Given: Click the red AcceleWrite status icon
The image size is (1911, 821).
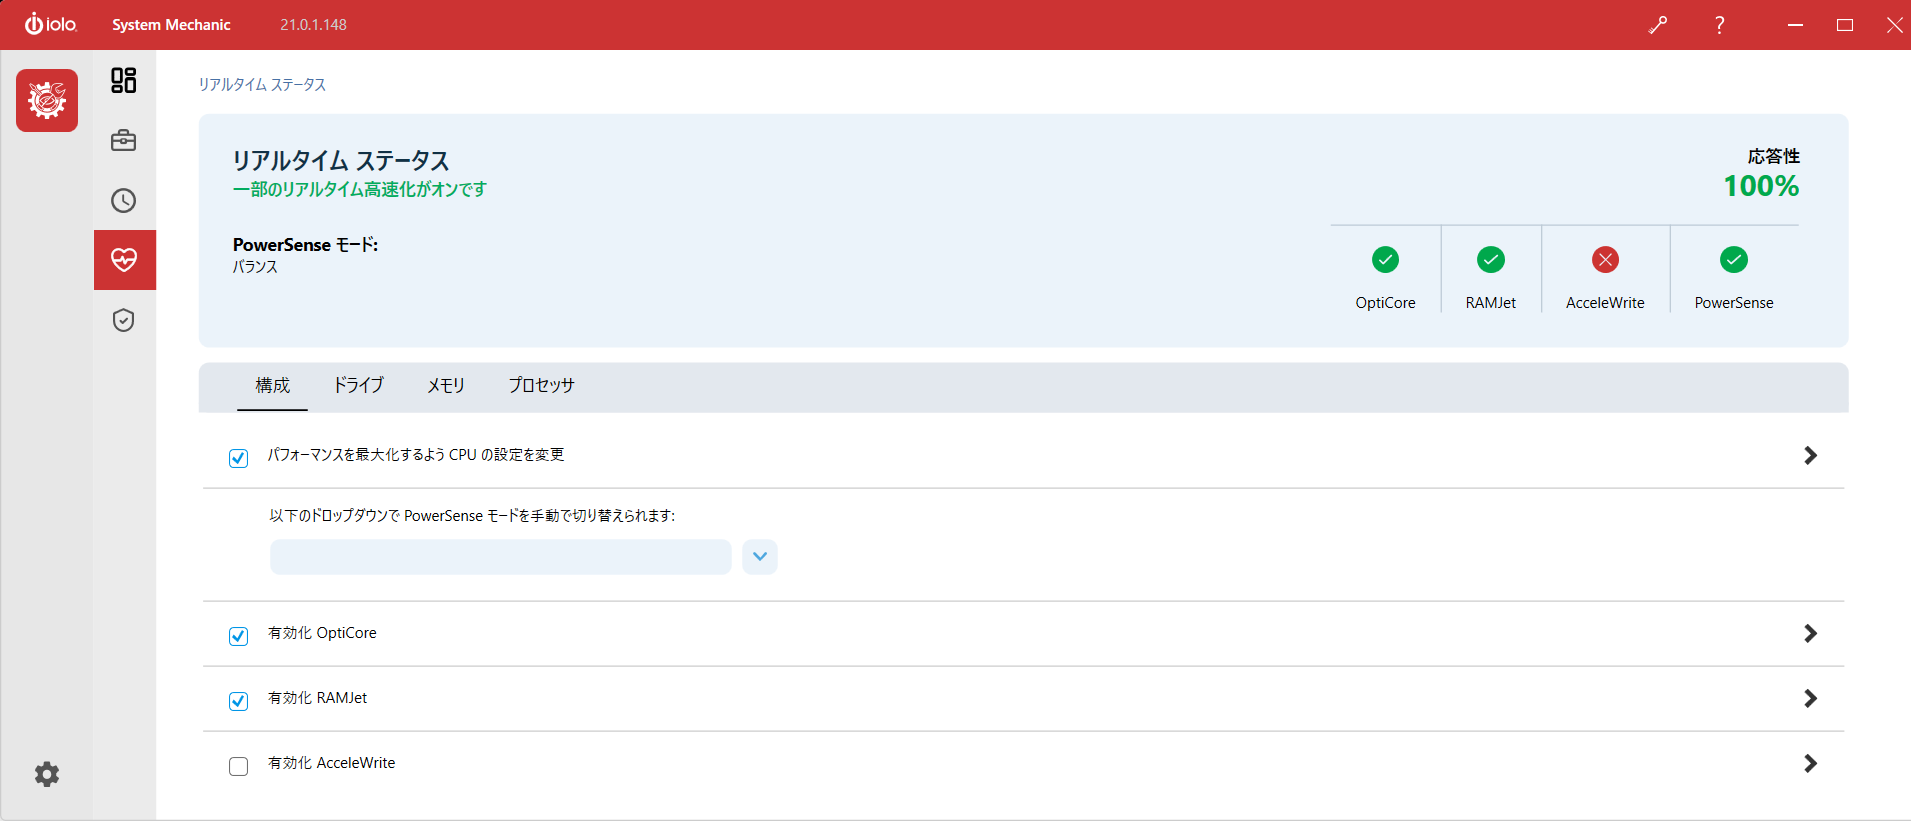Looking at the screenshot, I should tap(1605, 260).
